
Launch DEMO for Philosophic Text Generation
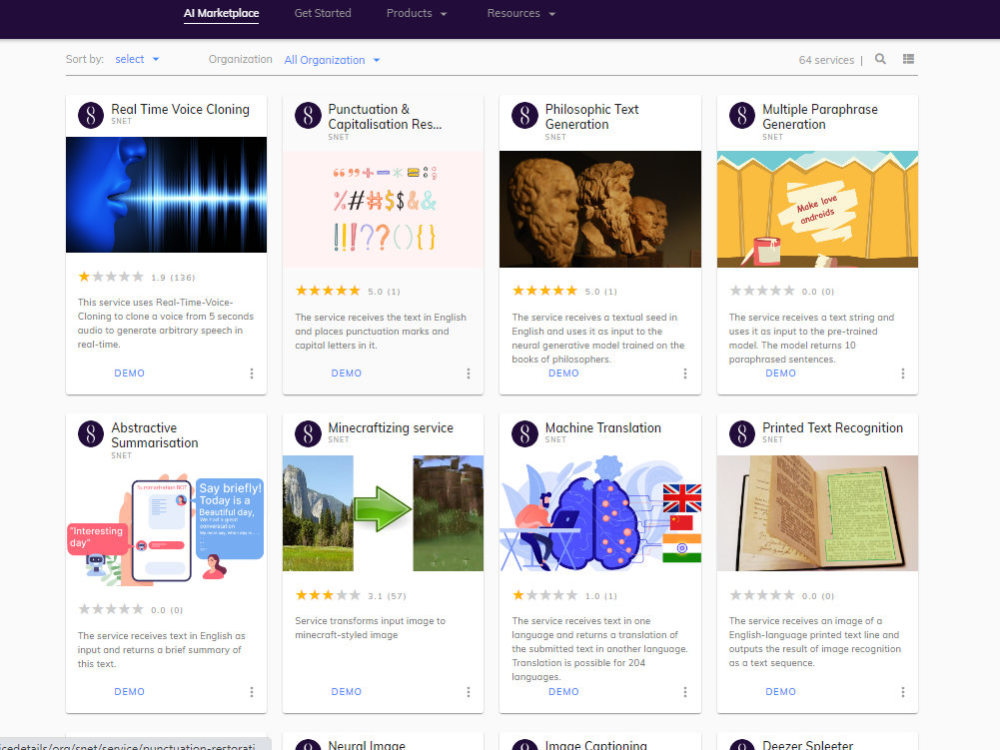pos(564,373)
